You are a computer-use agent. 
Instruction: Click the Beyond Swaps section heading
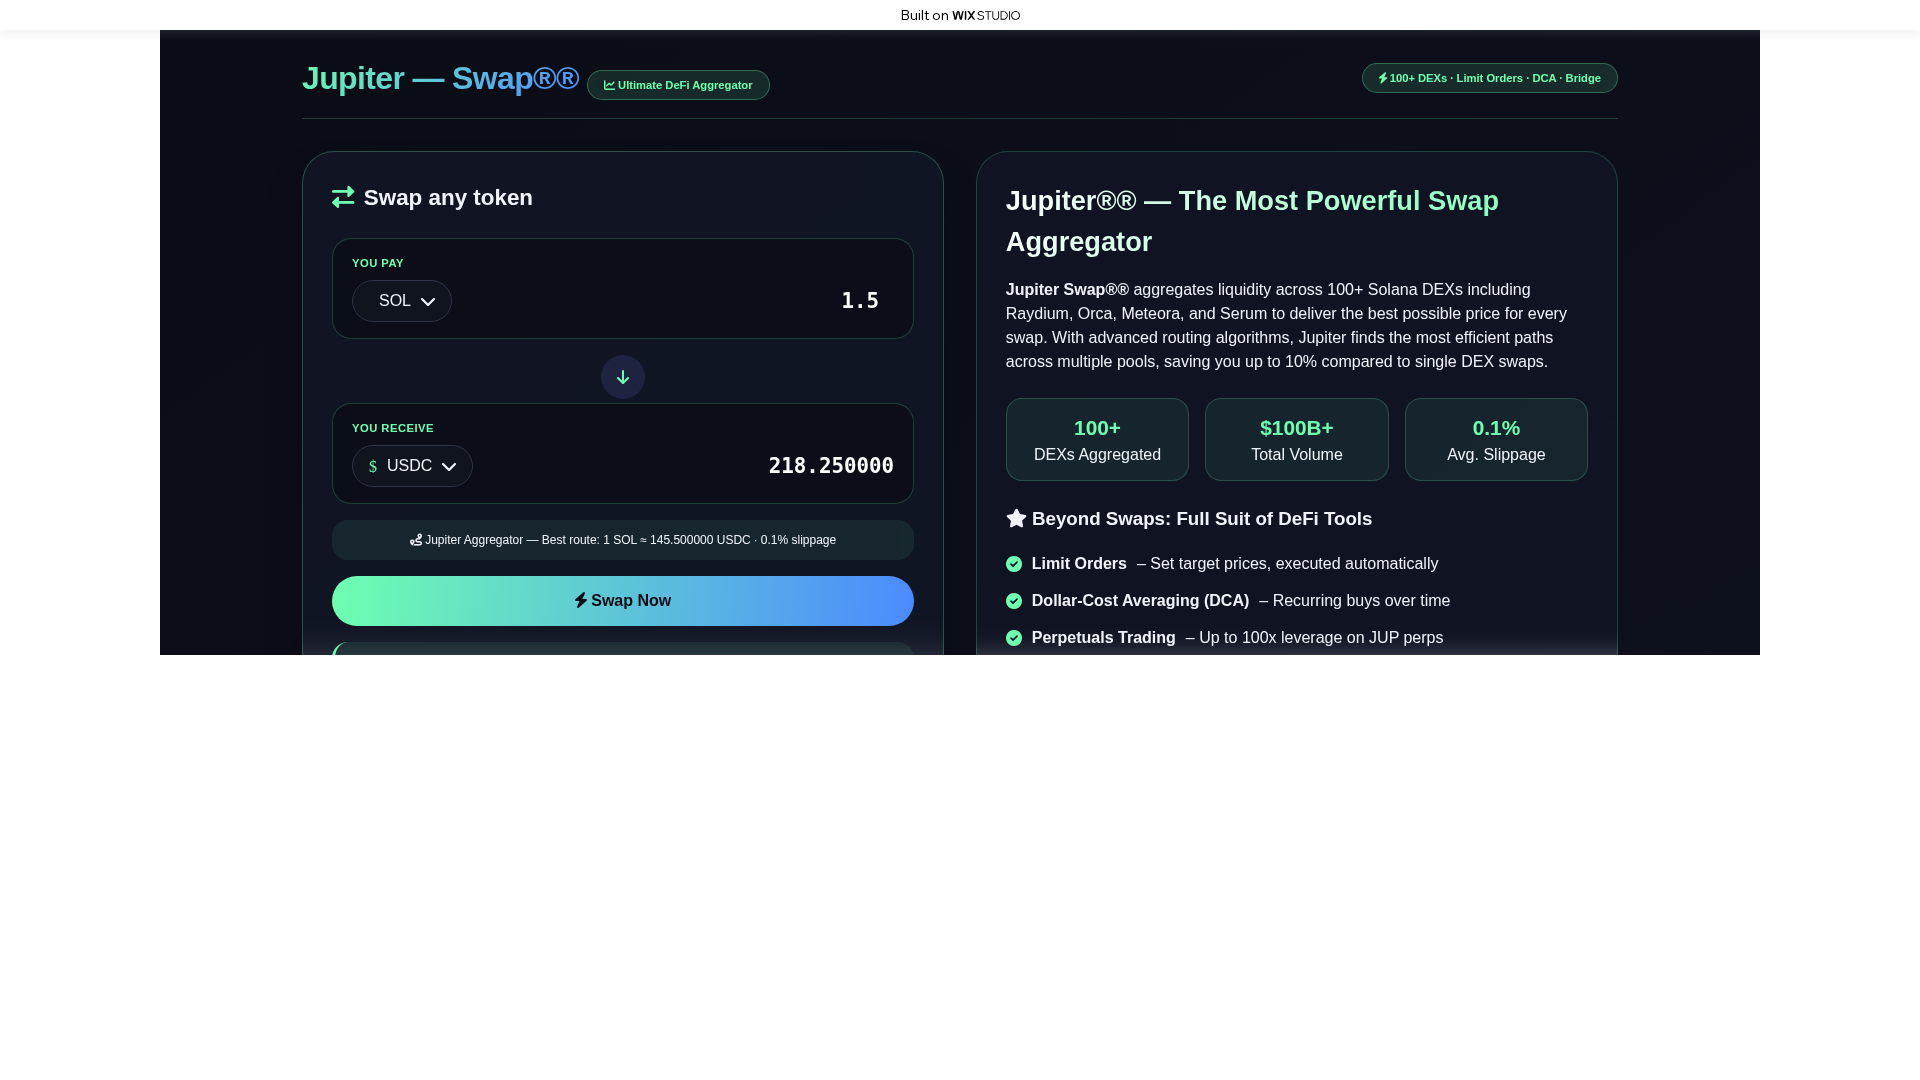tap(1189, 518)
